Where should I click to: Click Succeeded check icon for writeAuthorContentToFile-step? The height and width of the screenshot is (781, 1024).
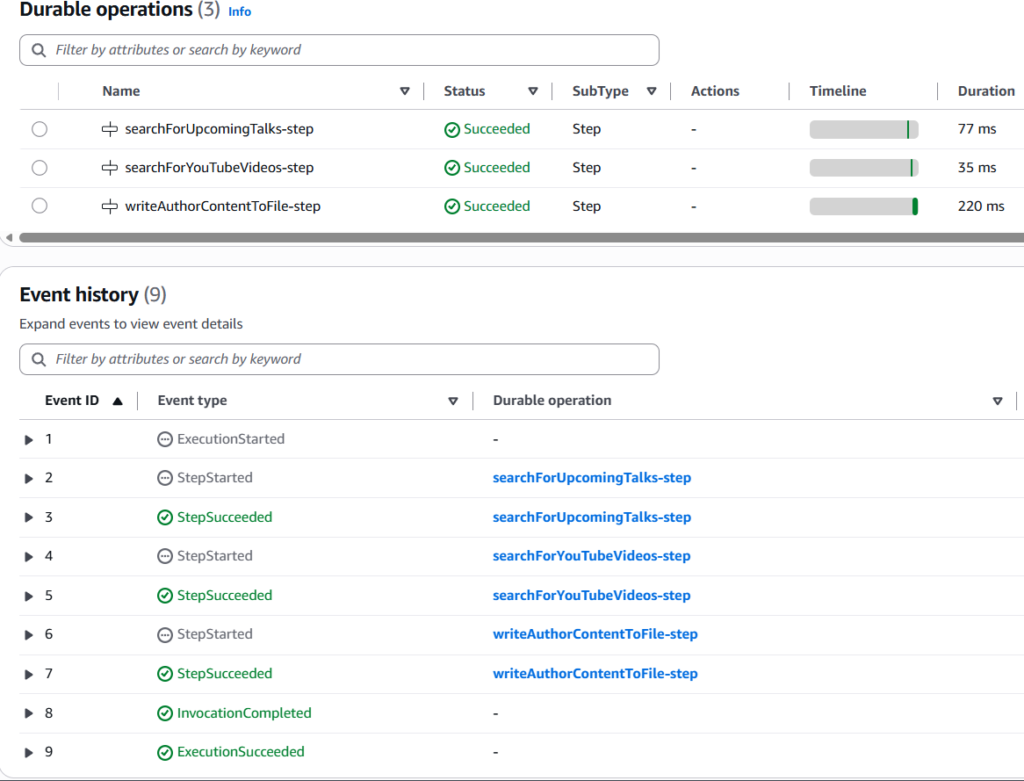452,206
